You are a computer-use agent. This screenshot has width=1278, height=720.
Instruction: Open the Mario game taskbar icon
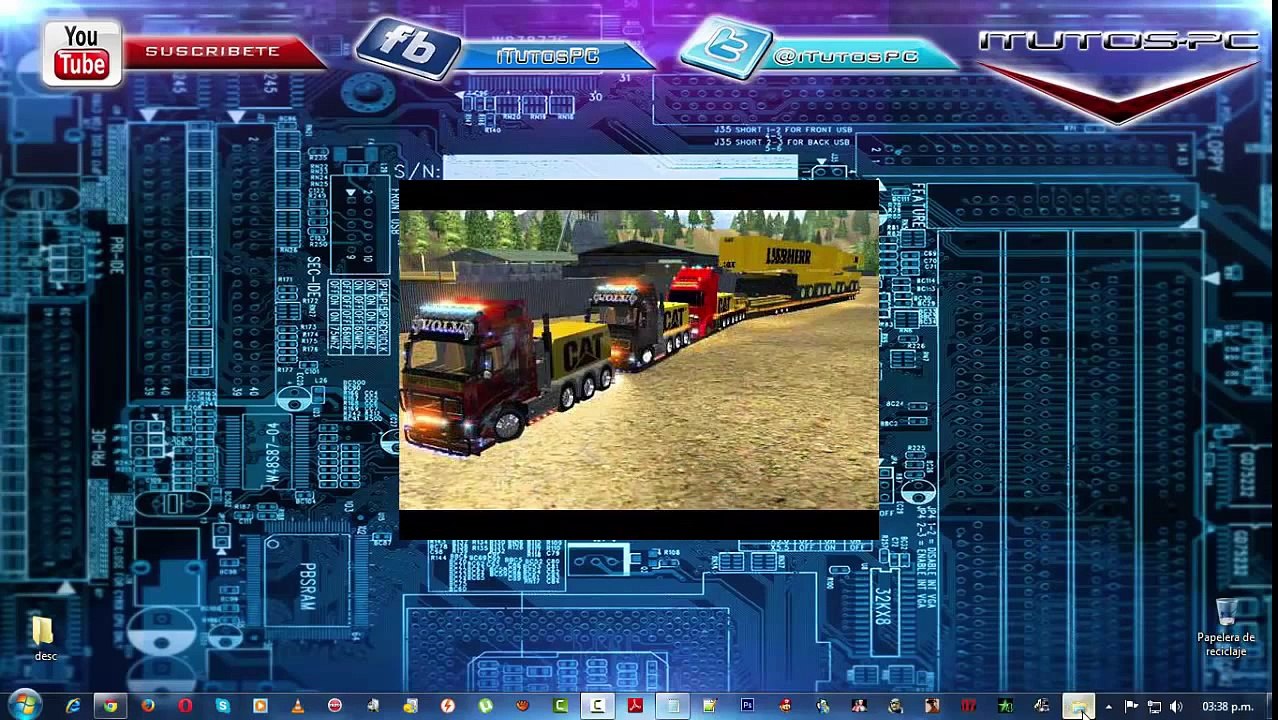[785, 706]
